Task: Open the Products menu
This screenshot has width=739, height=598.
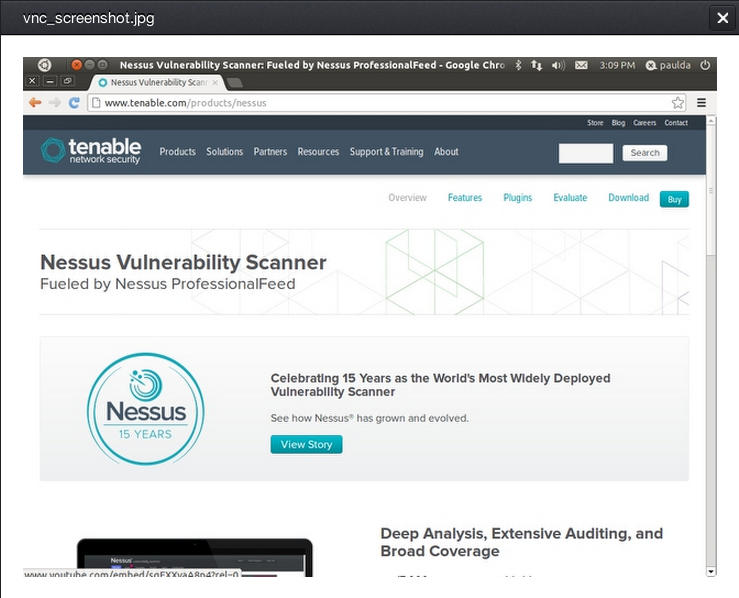Action: [x=177, y=152]
